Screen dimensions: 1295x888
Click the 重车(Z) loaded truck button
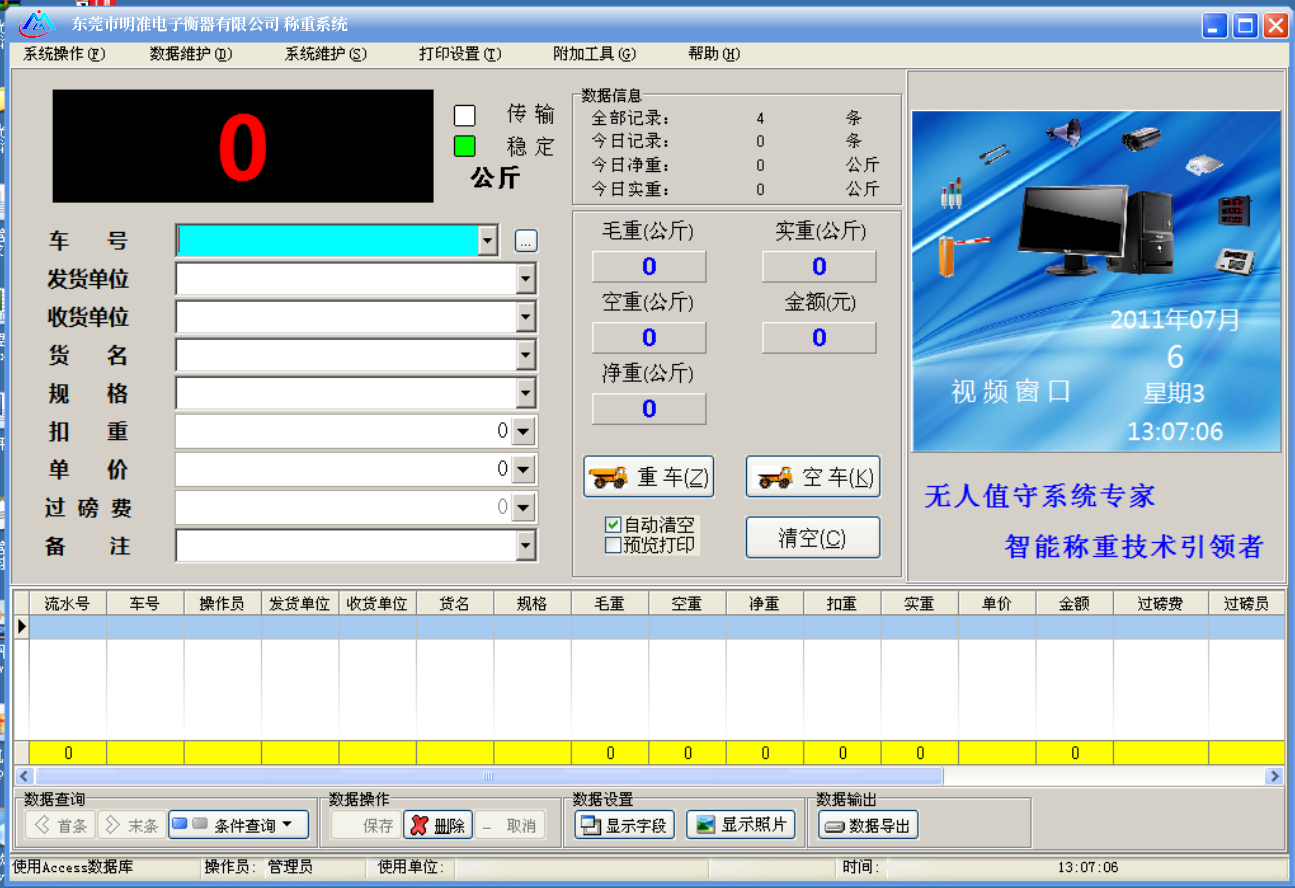click(x=649, y=477)
